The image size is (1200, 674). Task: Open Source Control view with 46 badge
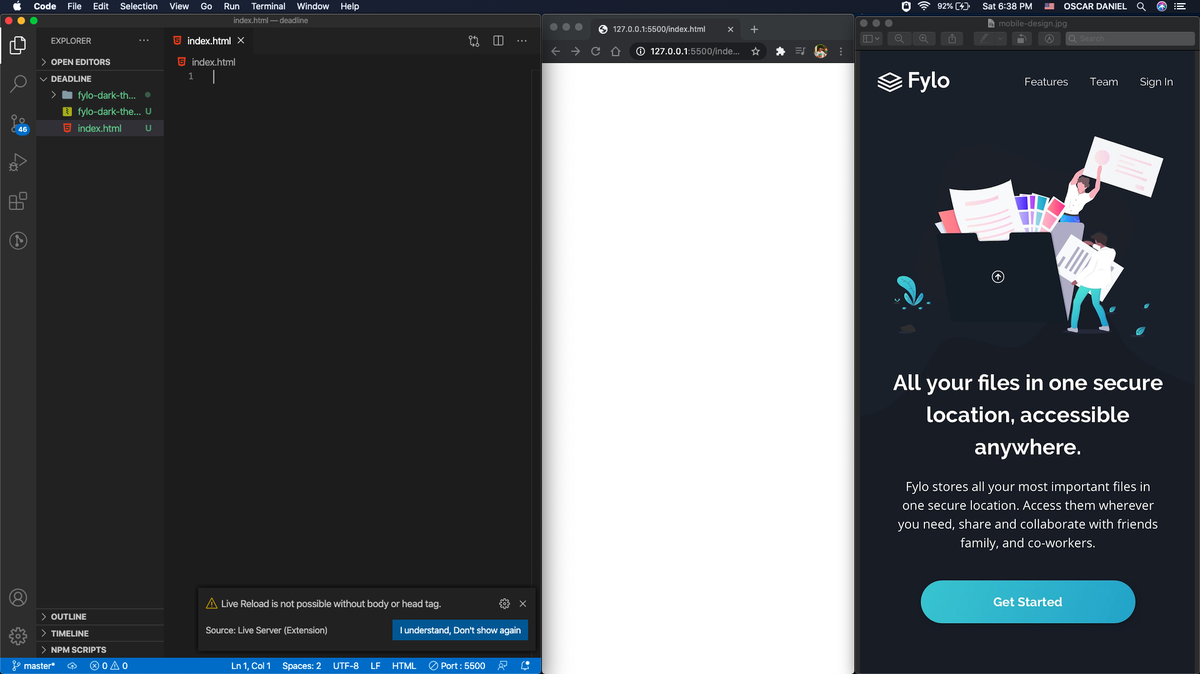point(18,124)
